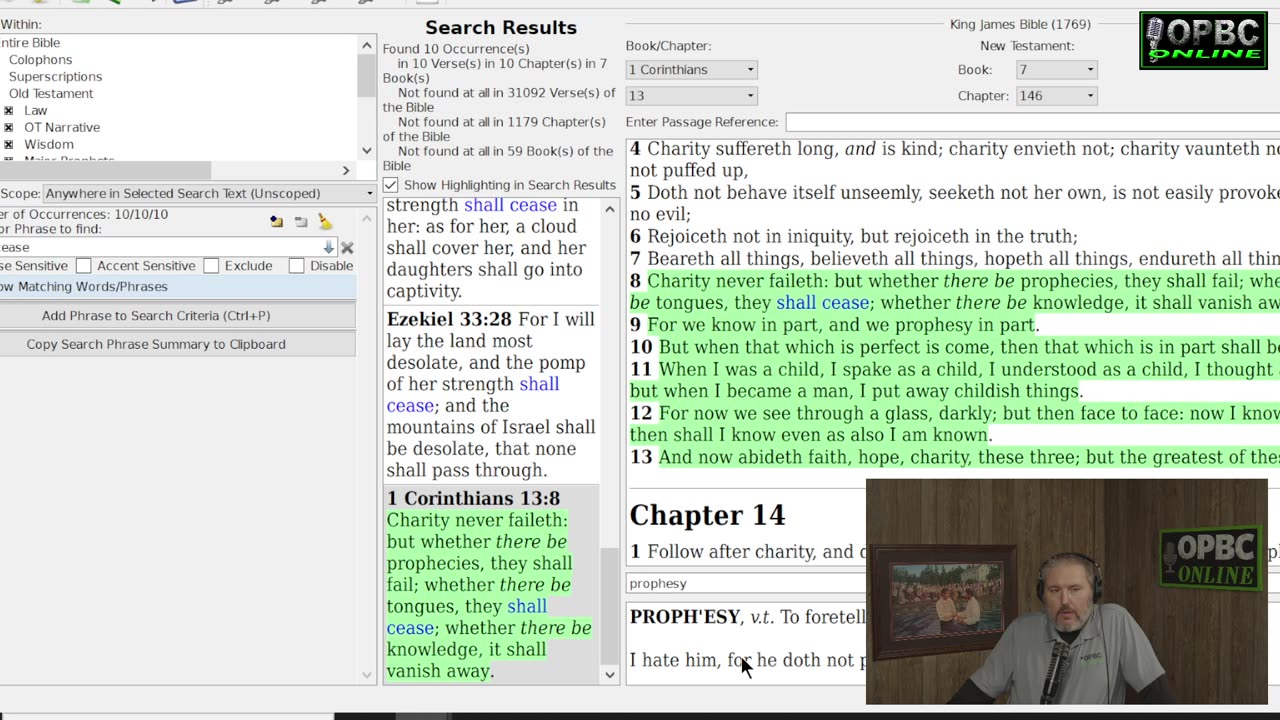Viewport: 1280px width, 720px height.
Task: Open the Scope dropdown
Action: click(208, 193)
